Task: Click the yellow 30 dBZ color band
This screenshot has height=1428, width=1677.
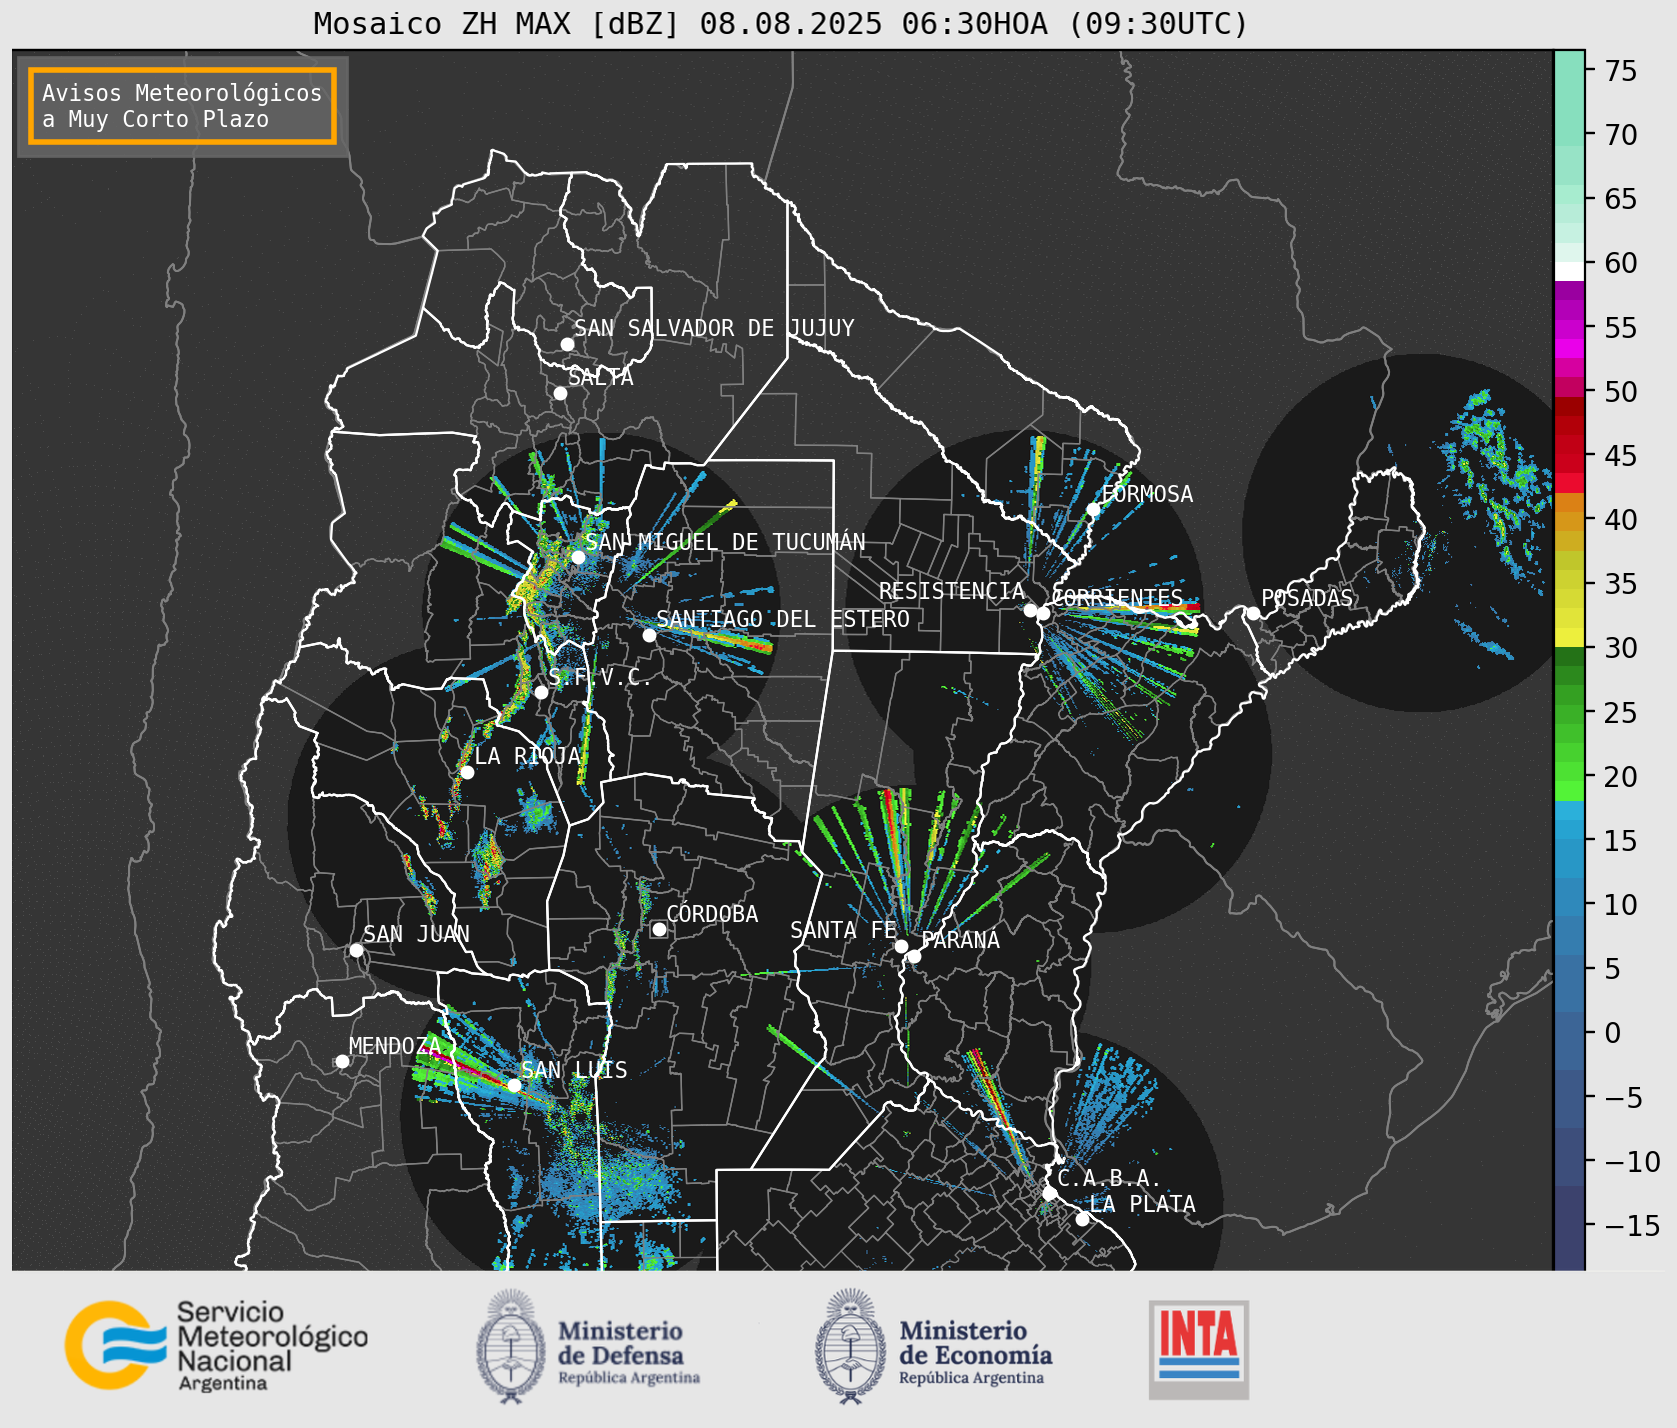Action: 1569,637
